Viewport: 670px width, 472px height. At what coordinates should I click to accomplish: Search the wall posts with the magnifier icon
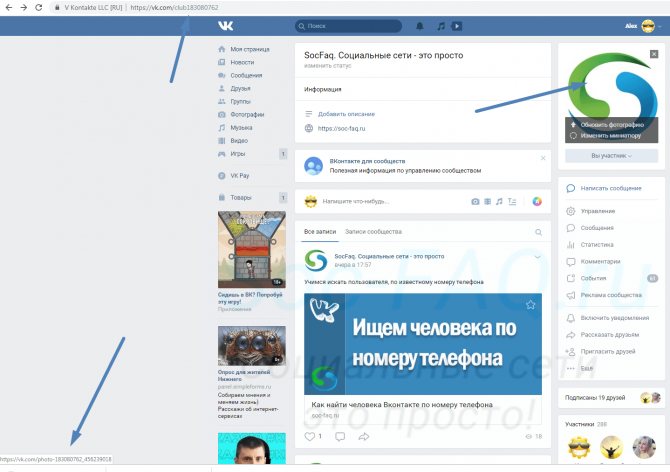tap(538, 232)
